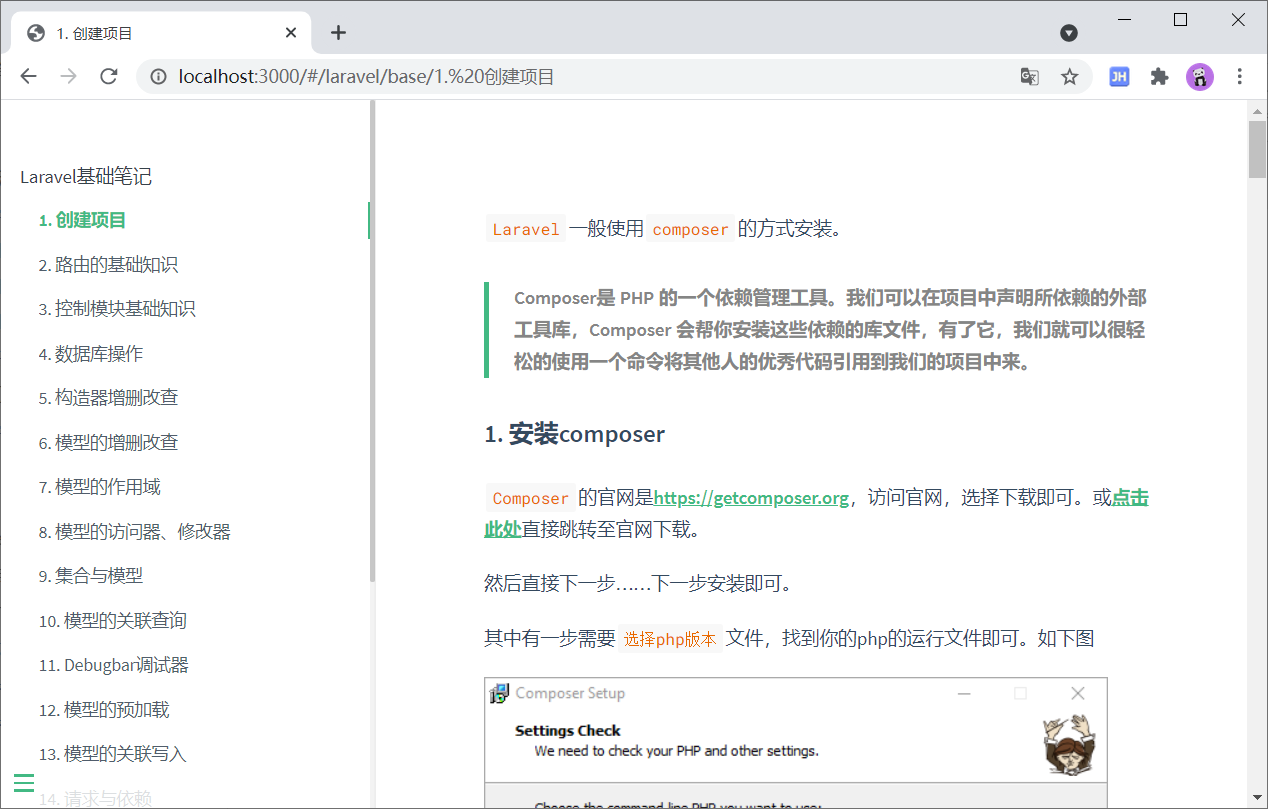Open the Extensions puzzle-piece menu

(1159, 76)
